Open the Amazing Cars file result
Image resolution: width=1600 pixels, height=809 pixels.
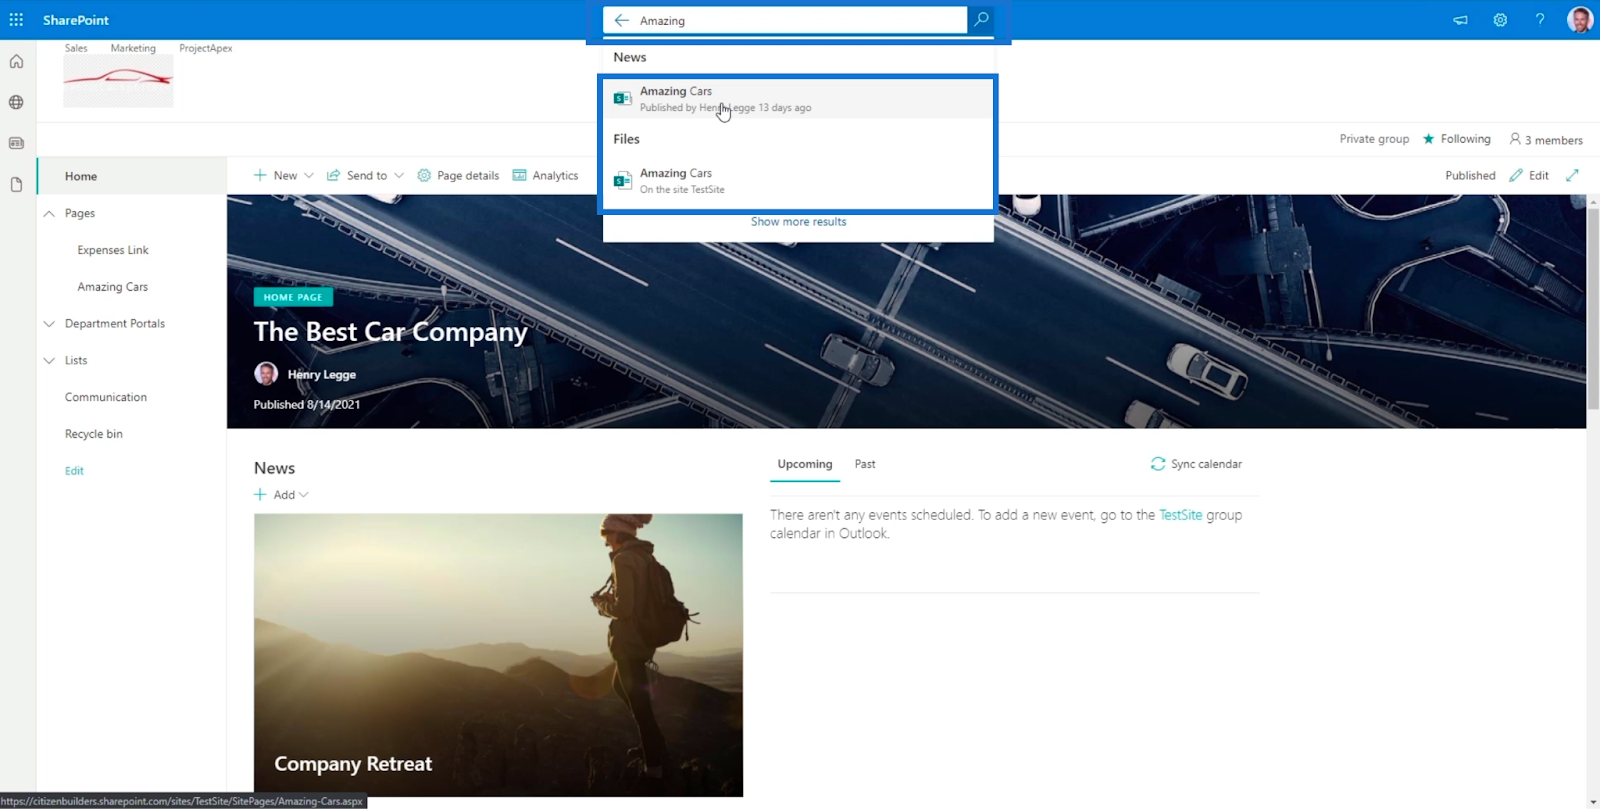[798, 181]
